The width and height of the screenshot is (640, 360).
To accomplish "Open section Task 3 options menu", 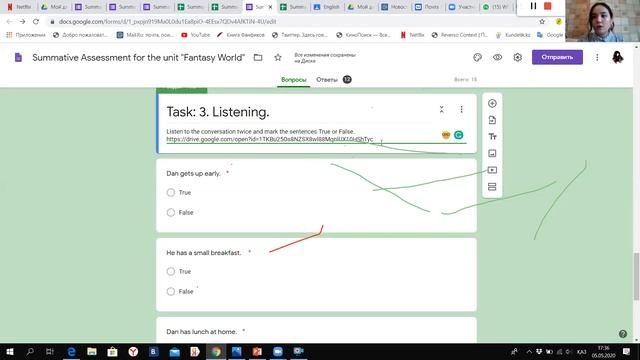I will 461,109.
